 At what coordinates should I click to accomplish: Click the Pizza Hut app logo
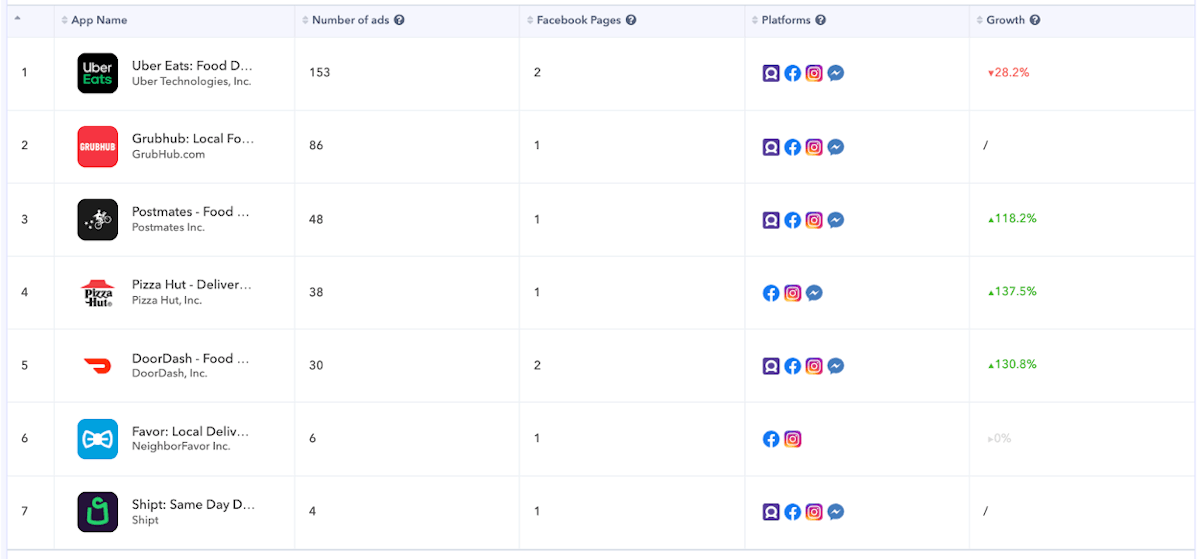click(97, 293)
